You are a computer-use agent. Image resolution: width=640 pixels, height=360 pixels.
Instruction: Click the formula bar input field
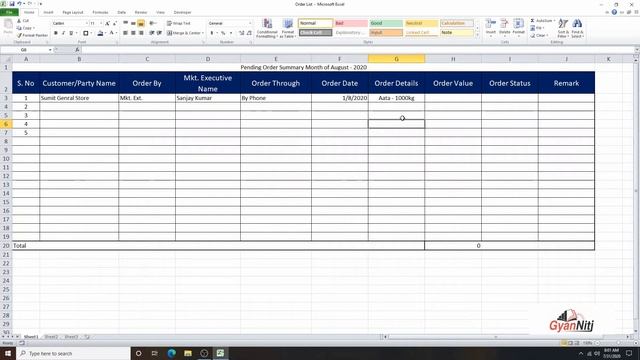358,50
